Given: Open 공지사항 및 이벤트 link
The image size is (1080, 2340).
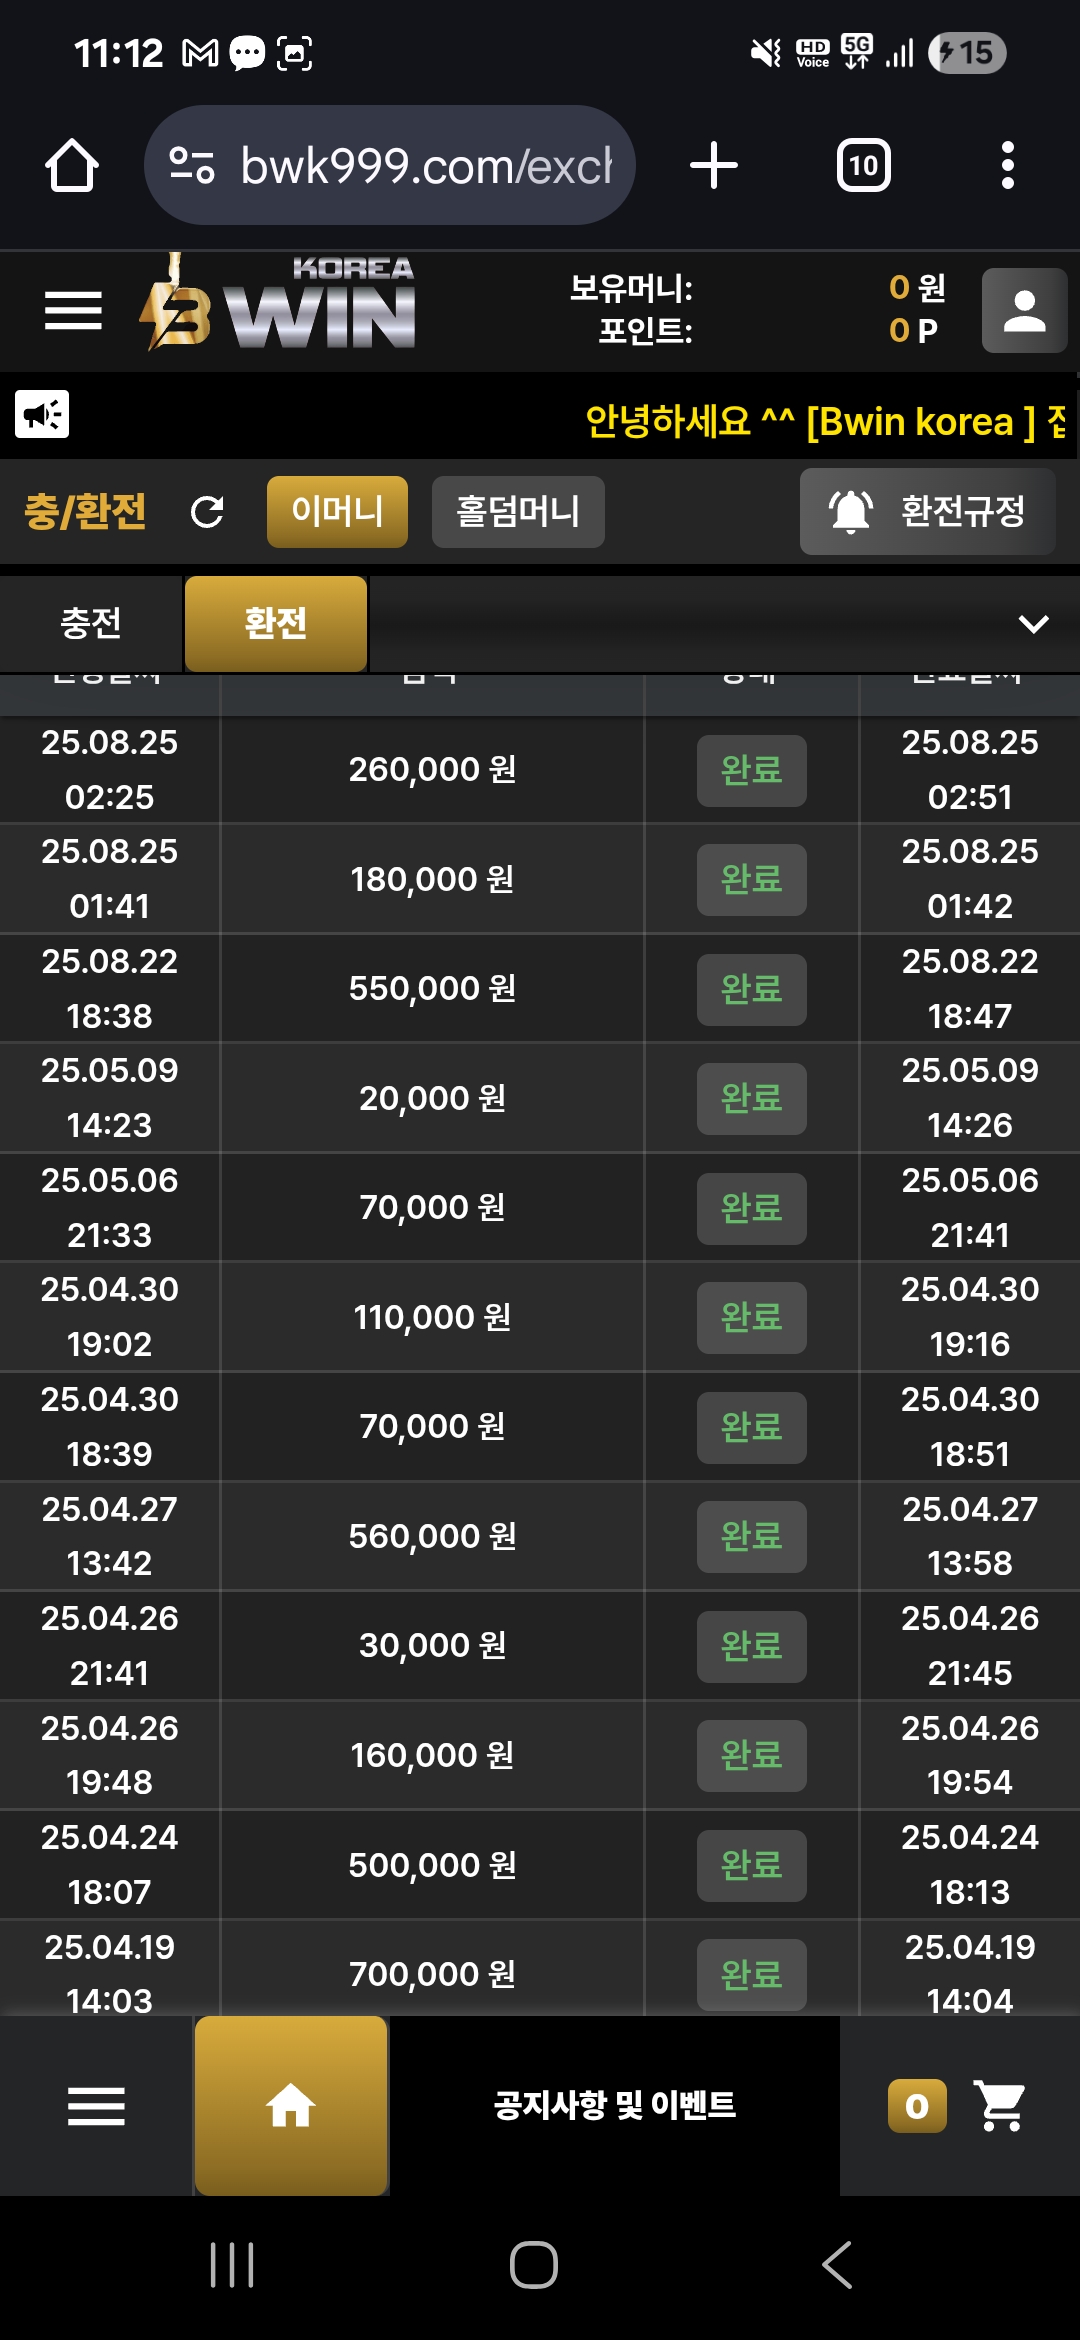Looking at the screenshot, I should tap(614, 2105).
